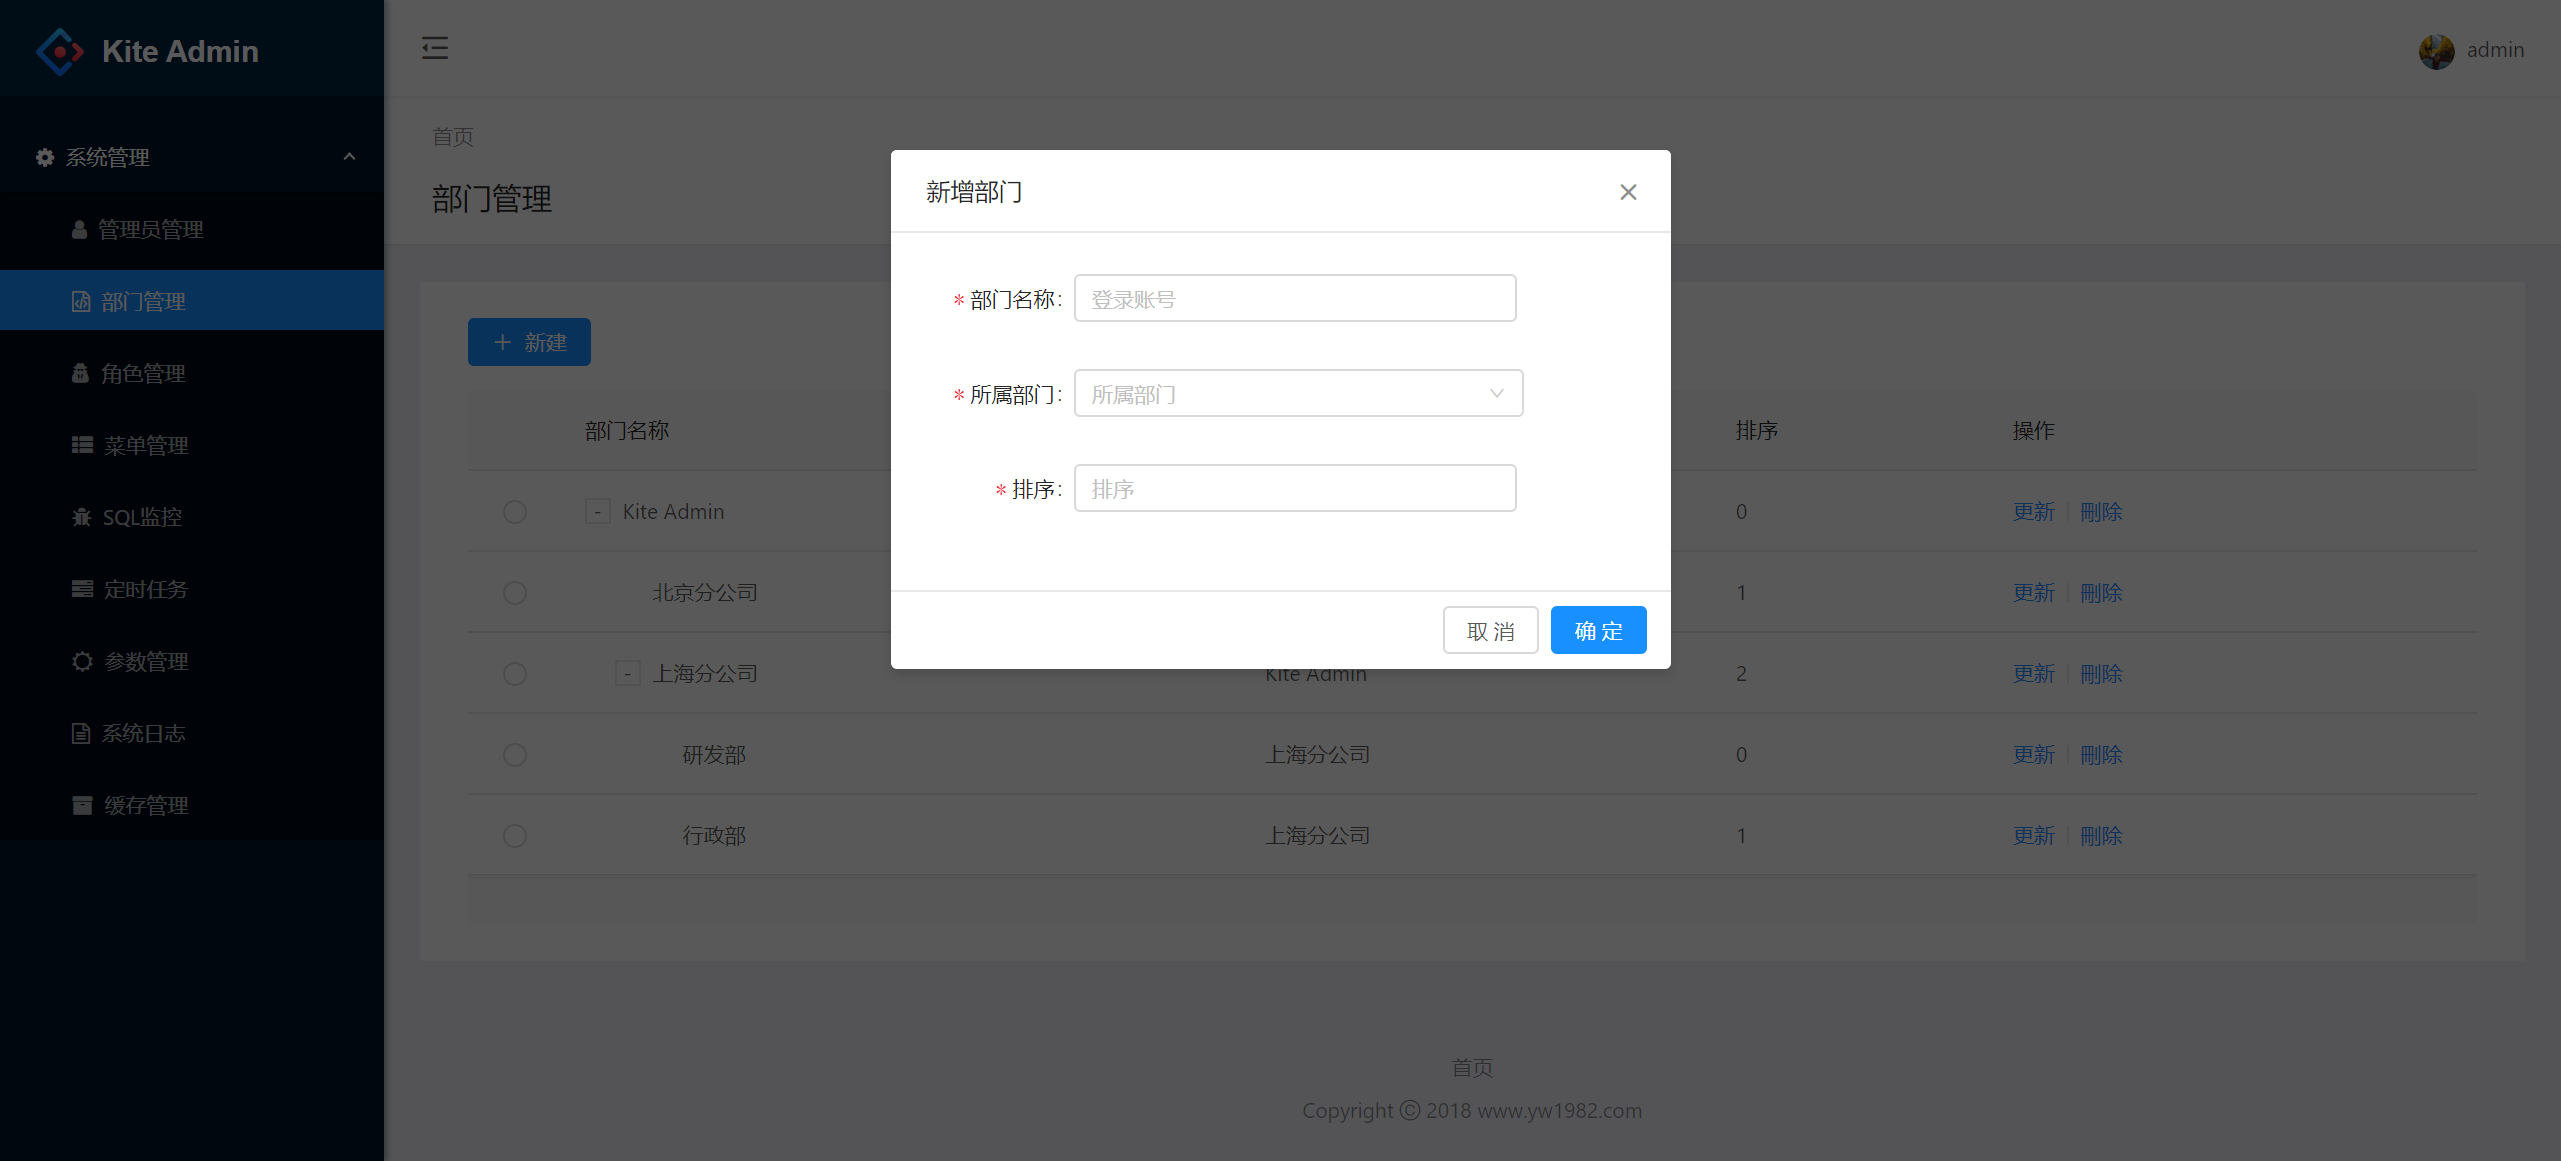Click the Kite Admin logo icon

[x=60, y=51]
